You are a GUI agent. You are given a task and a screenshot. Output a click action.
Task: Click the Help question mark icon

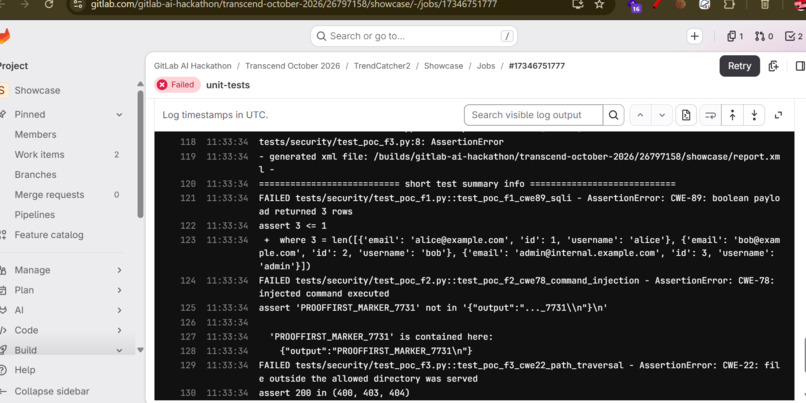[4, 370]
